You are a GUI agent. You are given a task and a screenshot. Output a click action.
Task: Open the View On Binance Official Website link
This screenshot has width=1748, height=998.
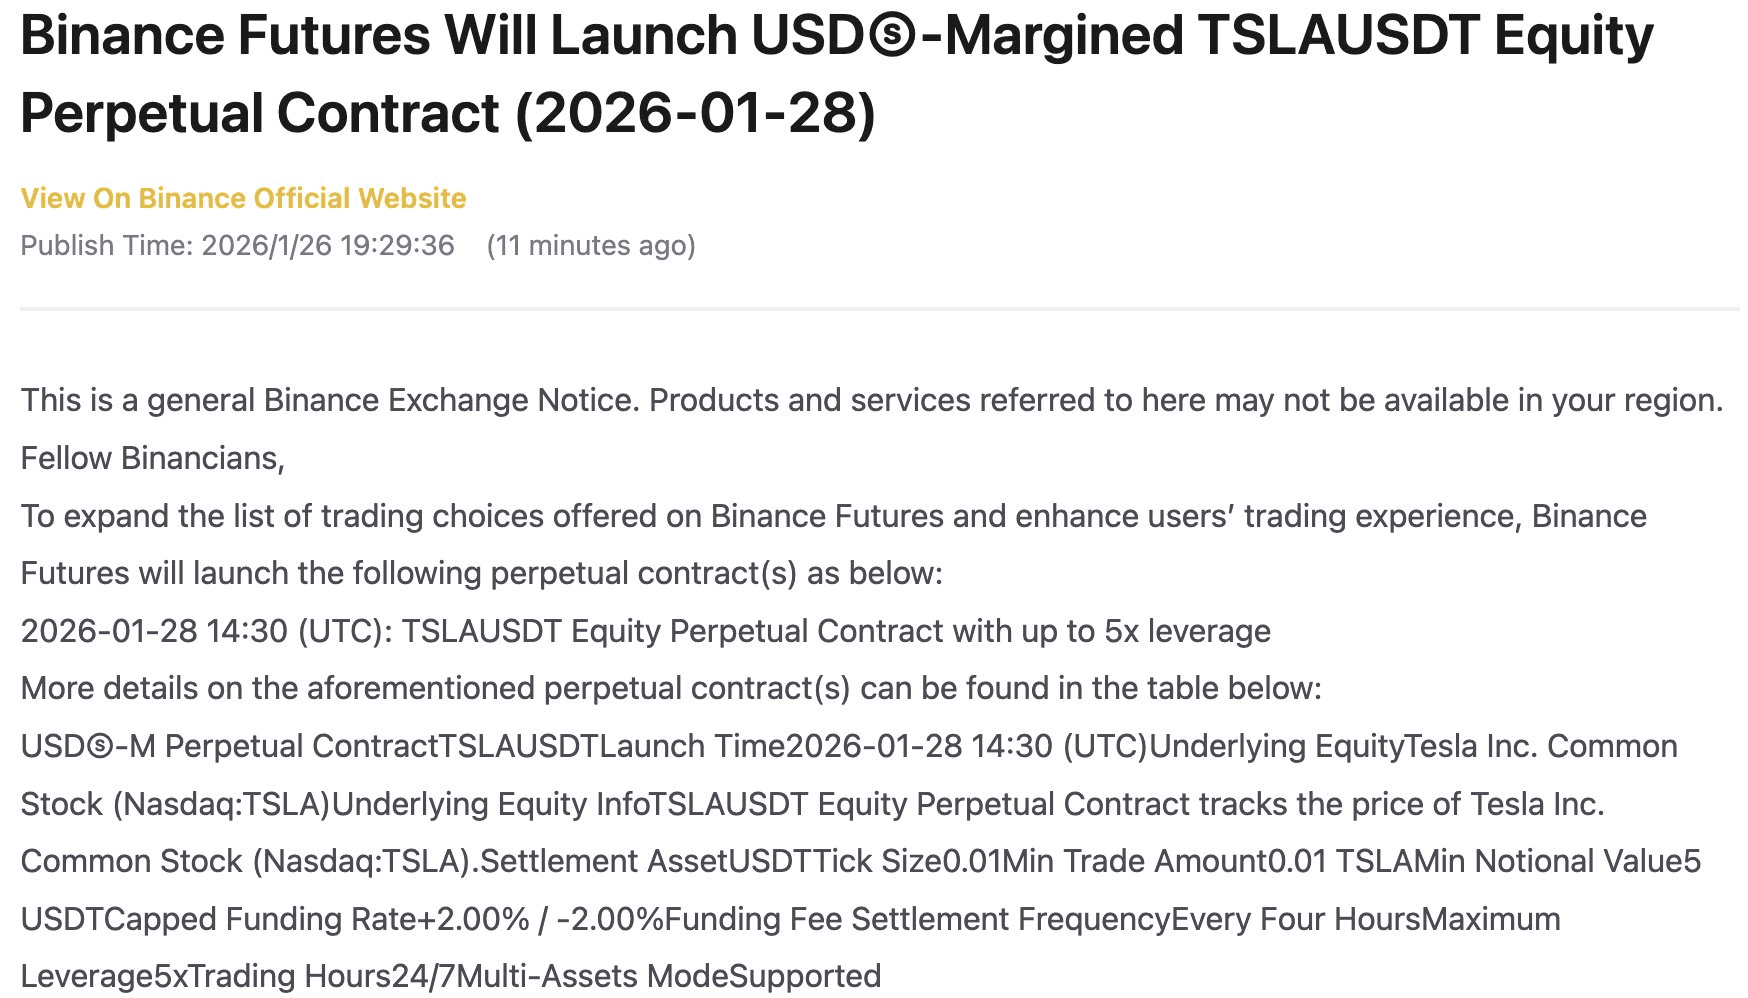243,198
